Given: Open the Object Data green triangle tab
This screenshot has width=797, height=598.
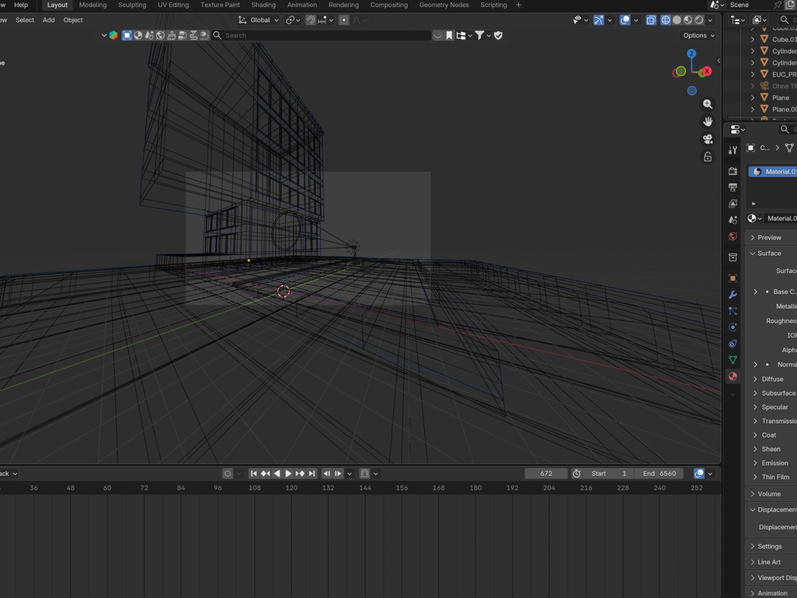Looking at the screenshot, I should tap(732, 360).
